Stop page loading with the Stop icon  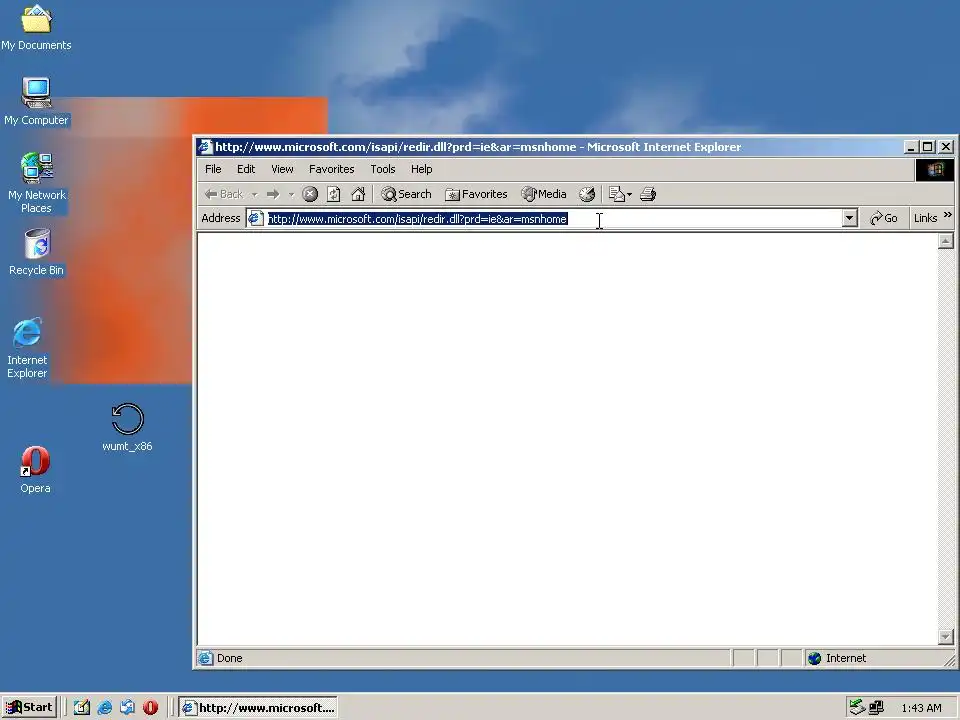[x=310, y=194]
